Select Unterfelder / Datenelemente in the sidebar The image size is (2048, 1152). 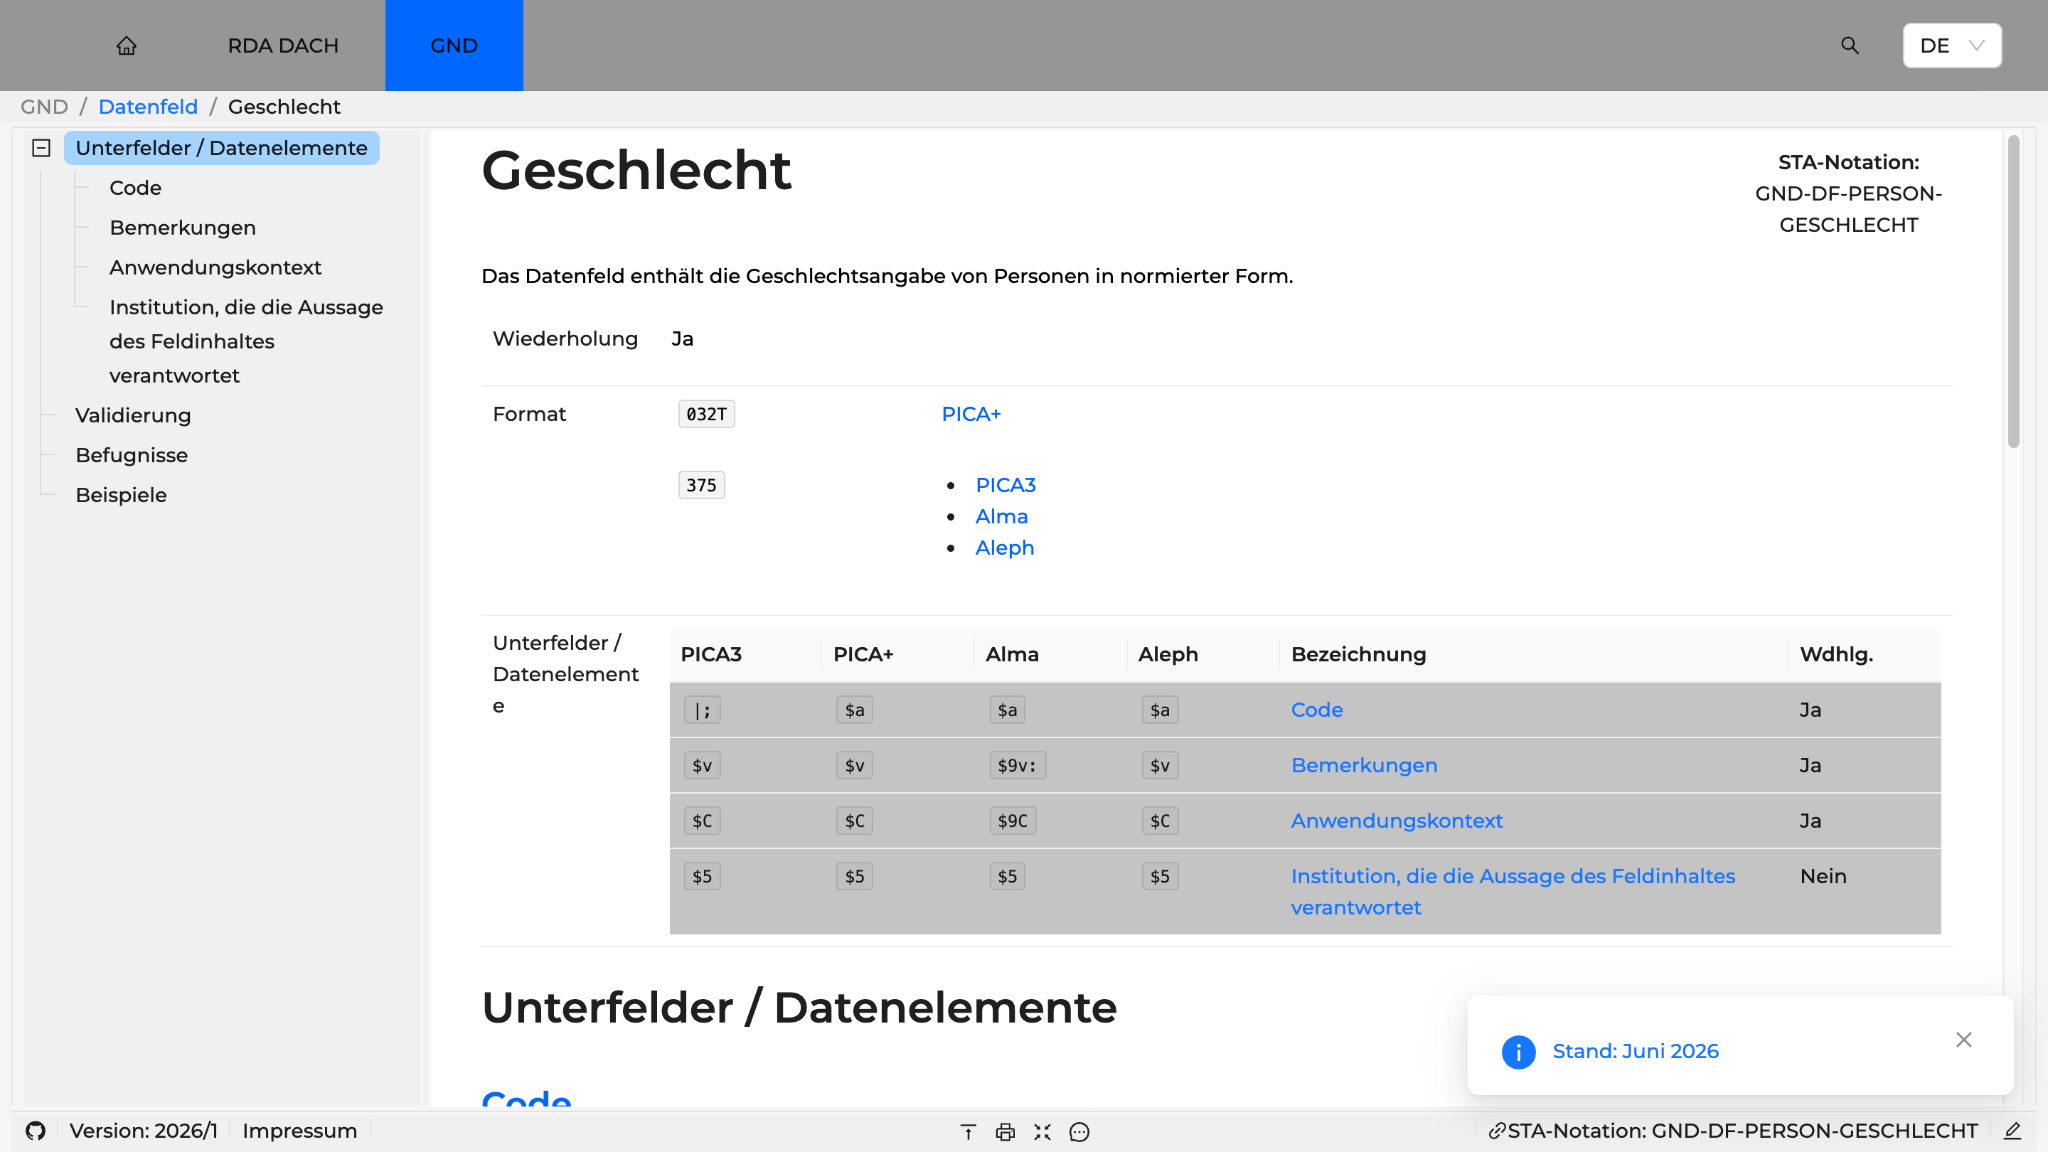221,148
